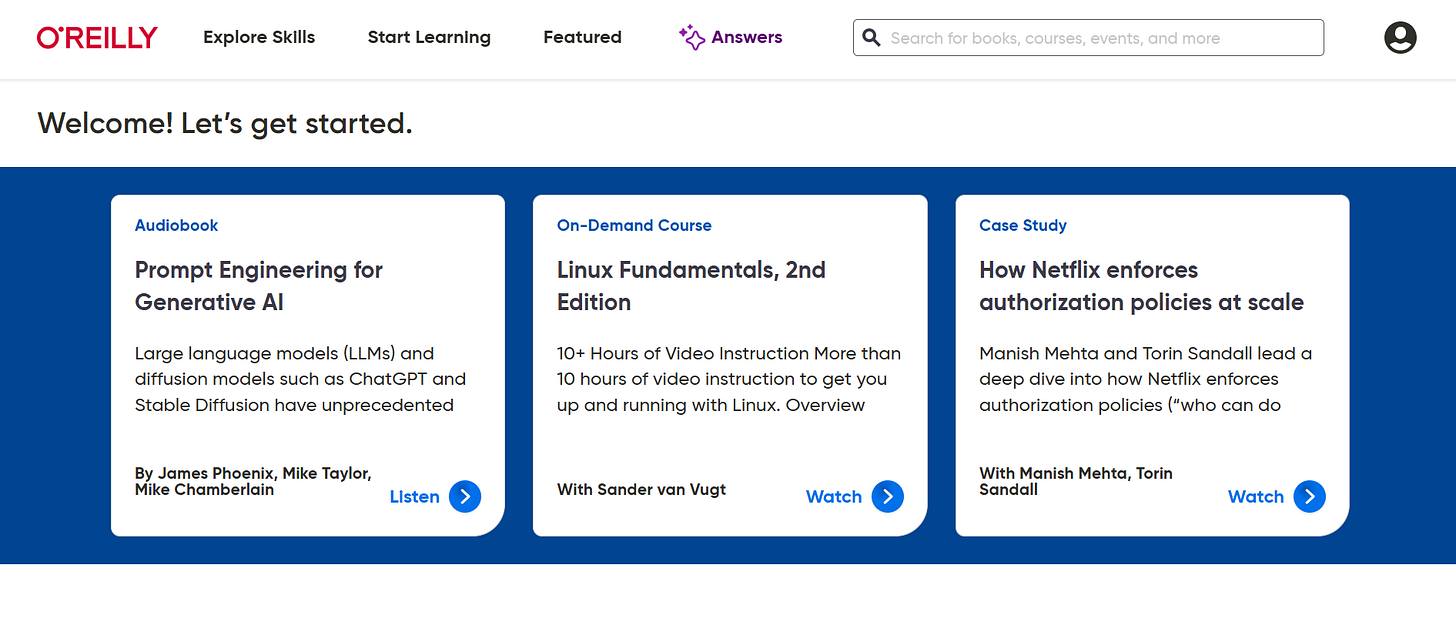1456x628 pixels.
Task: Click the On-Demand Course label
Action: [x=634, y=225]
